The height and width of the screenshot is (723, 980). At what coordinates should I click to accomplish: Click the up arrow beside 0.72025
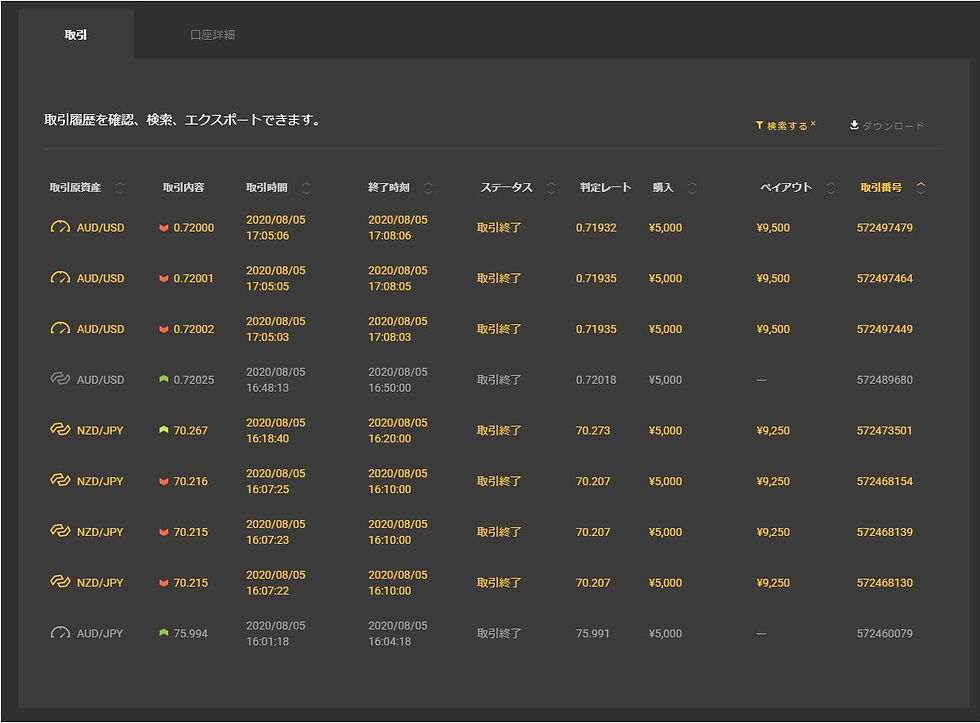click(164, 379)
